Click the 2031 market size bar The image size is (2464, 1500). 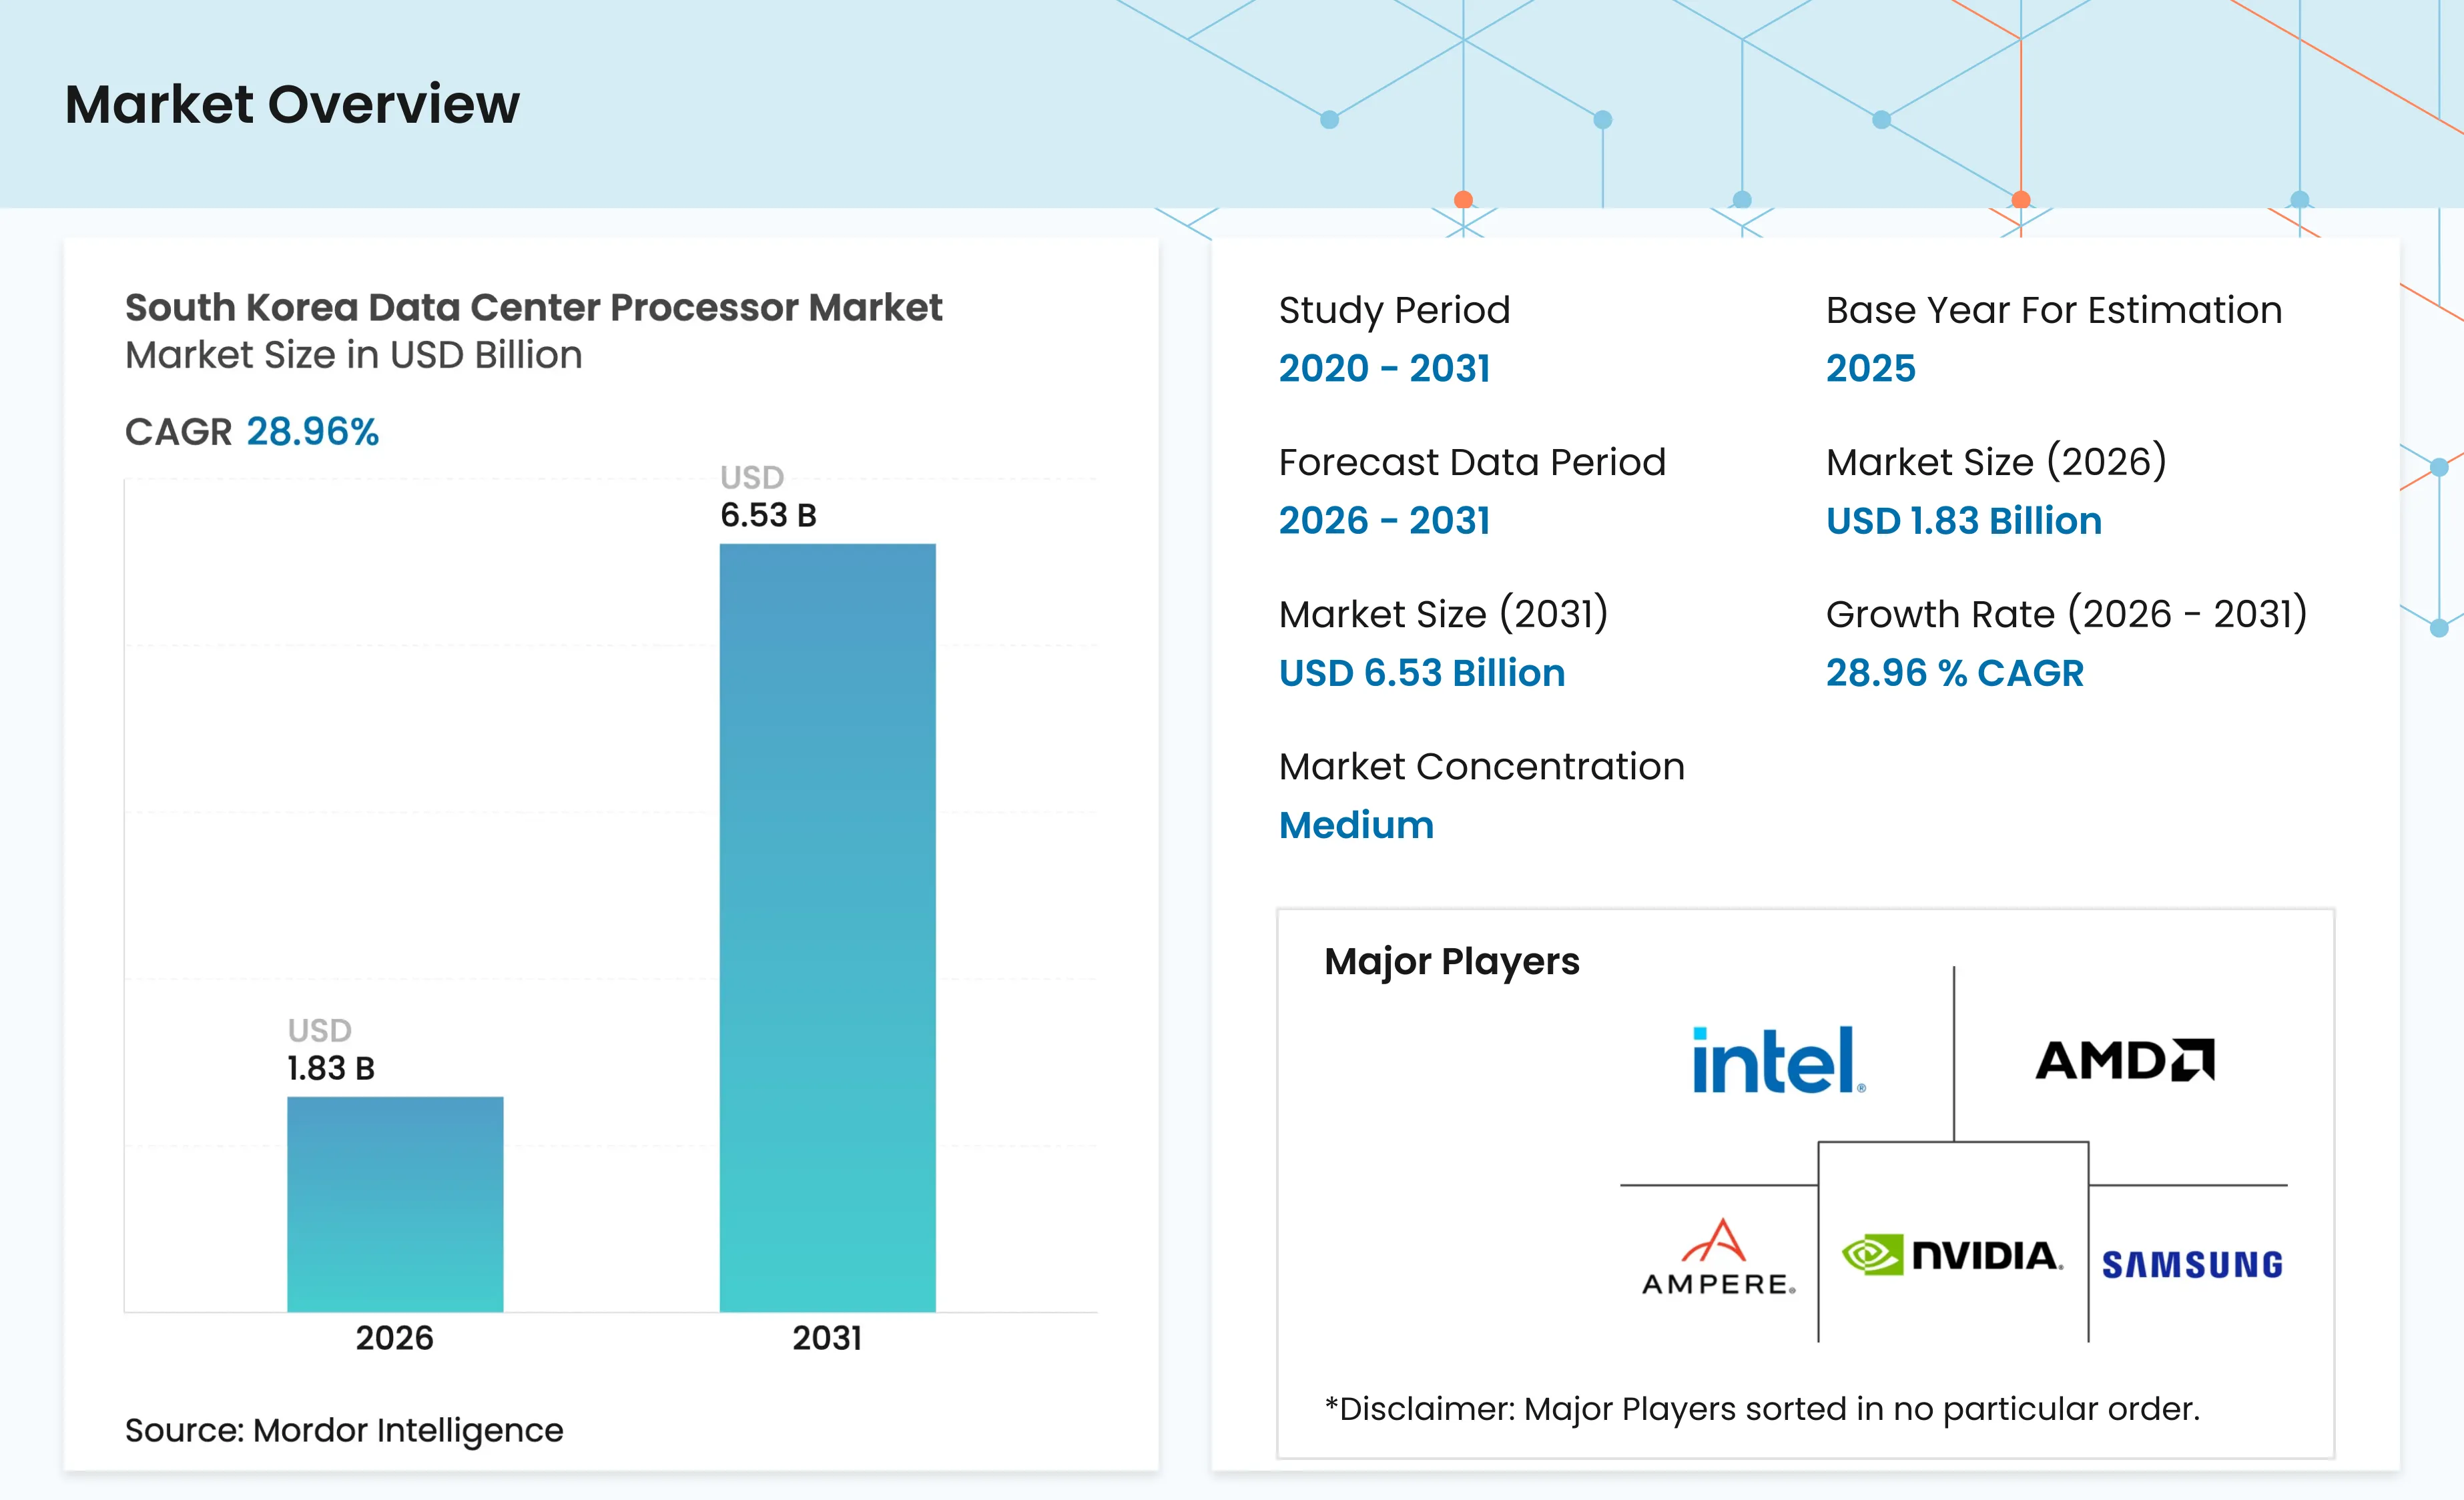(828, 928)
